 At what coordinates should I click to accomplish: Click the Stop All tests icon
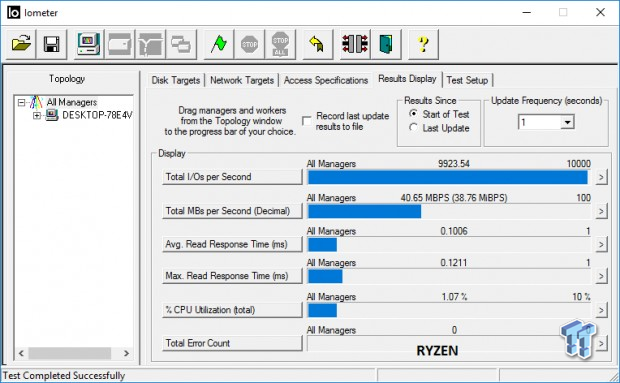[280, 44]
